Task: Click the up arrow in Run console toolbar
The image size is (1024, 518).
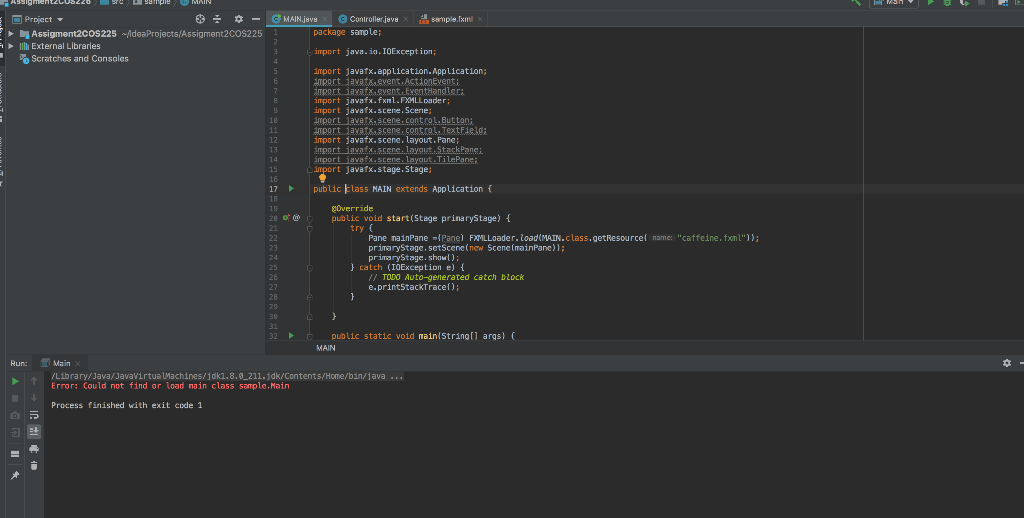Action: (x=34, y=381)
